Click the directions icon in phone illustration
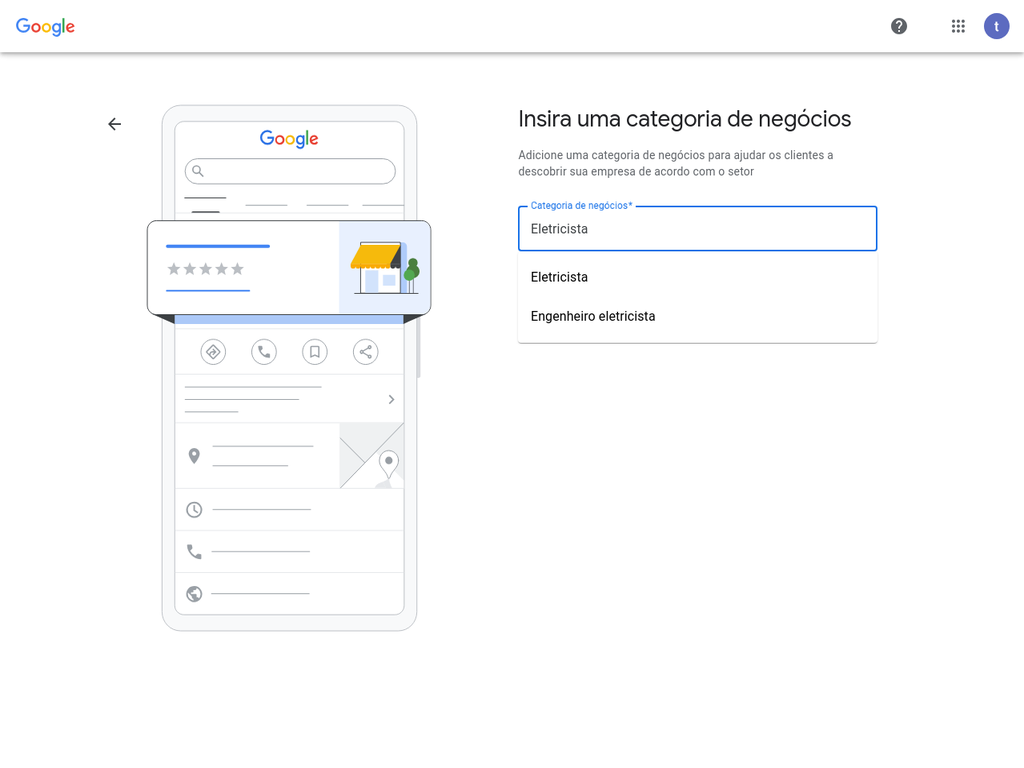 213,352
